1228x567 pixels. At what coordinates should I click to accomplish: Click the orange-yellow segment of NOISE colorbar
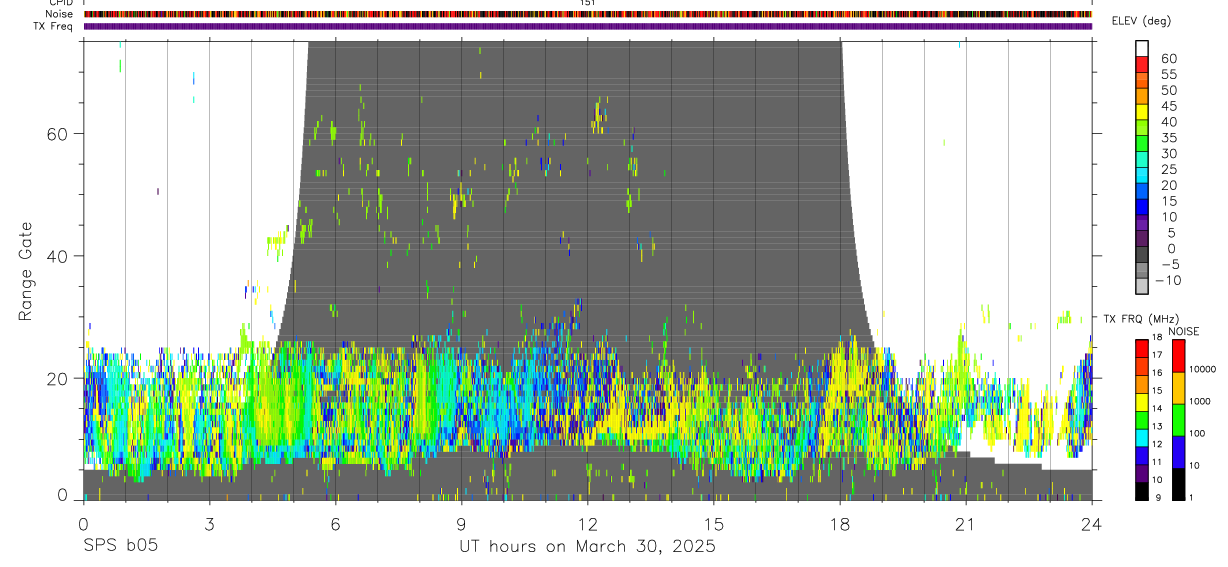(x=1178, y=387)
